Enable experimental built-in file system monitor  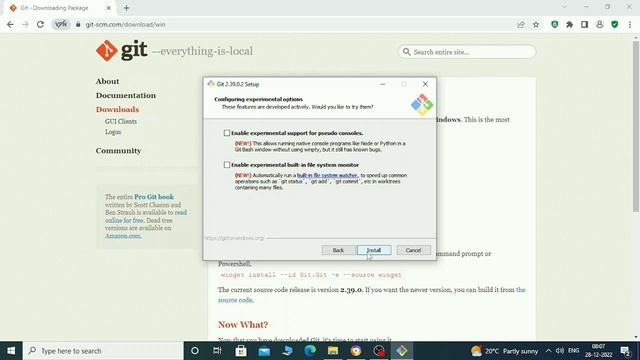tap(227, 165)
